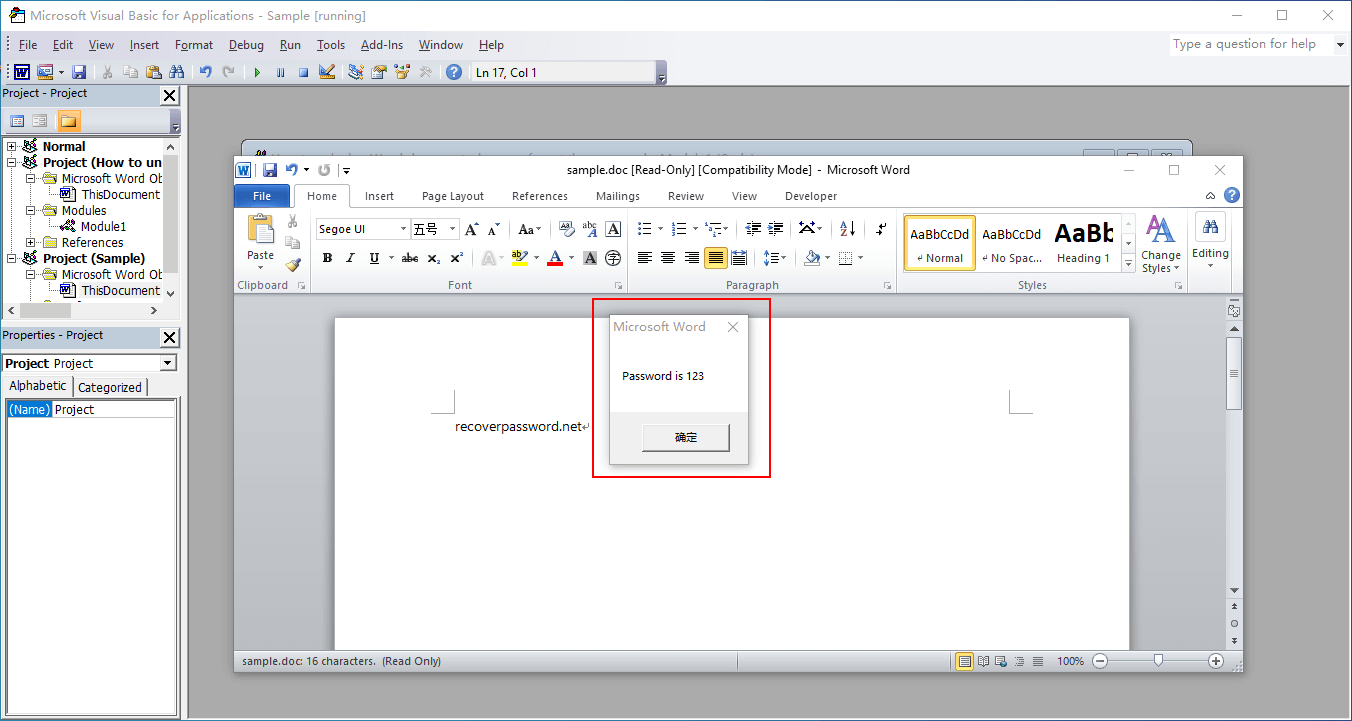
Task: Click the Find binoculars icon in VBA toolbar
Action: 177,72
